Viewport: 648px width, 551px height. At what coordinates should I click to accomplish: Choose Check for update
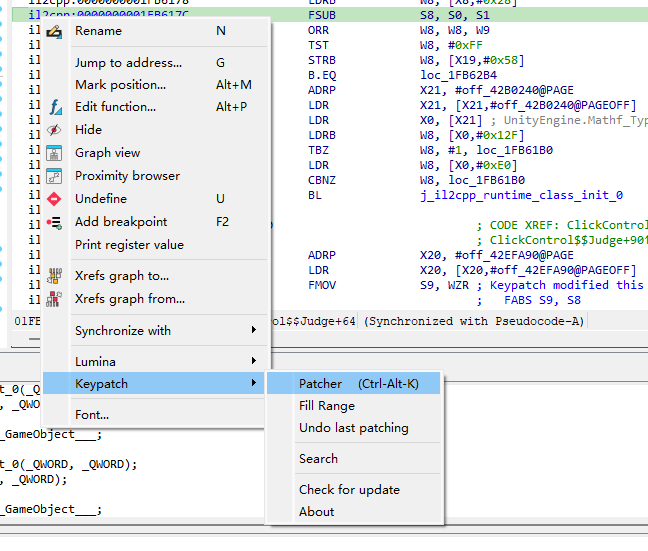coord(354,490)
